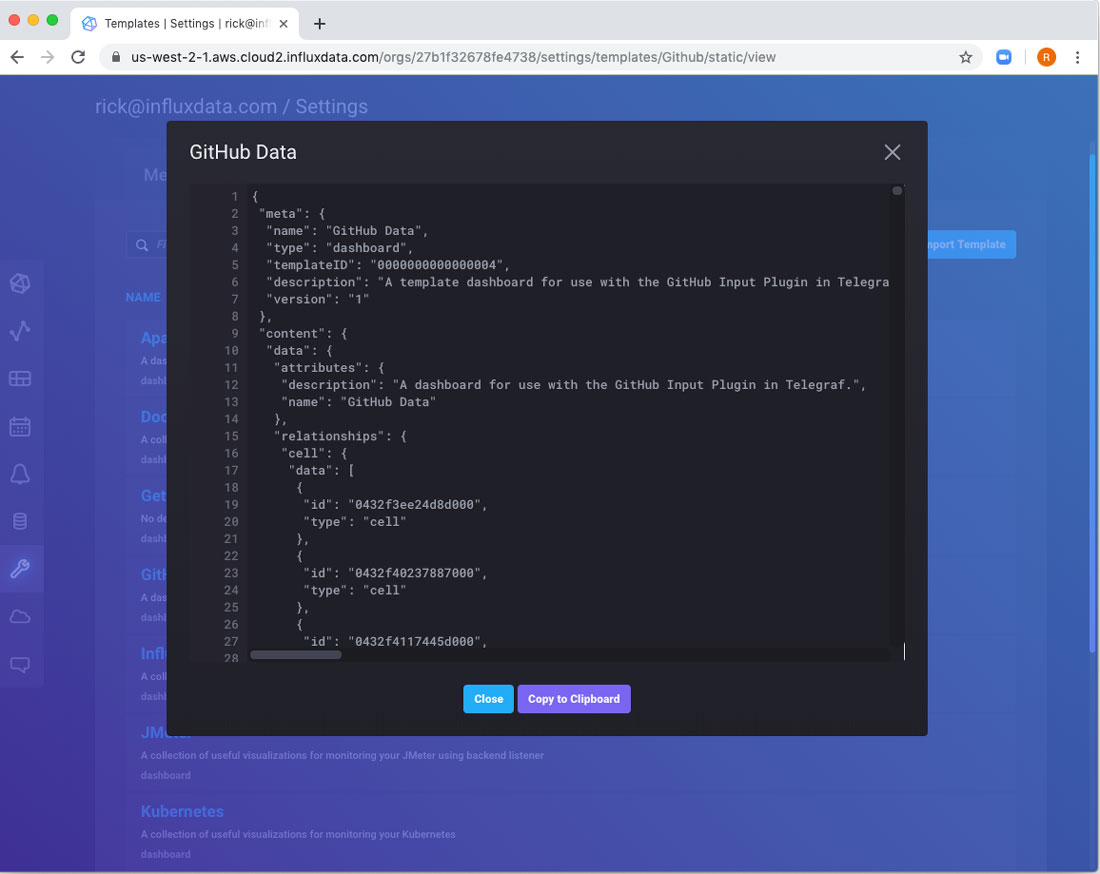Close the GitHub Data dialog with X

pos(892,152)
